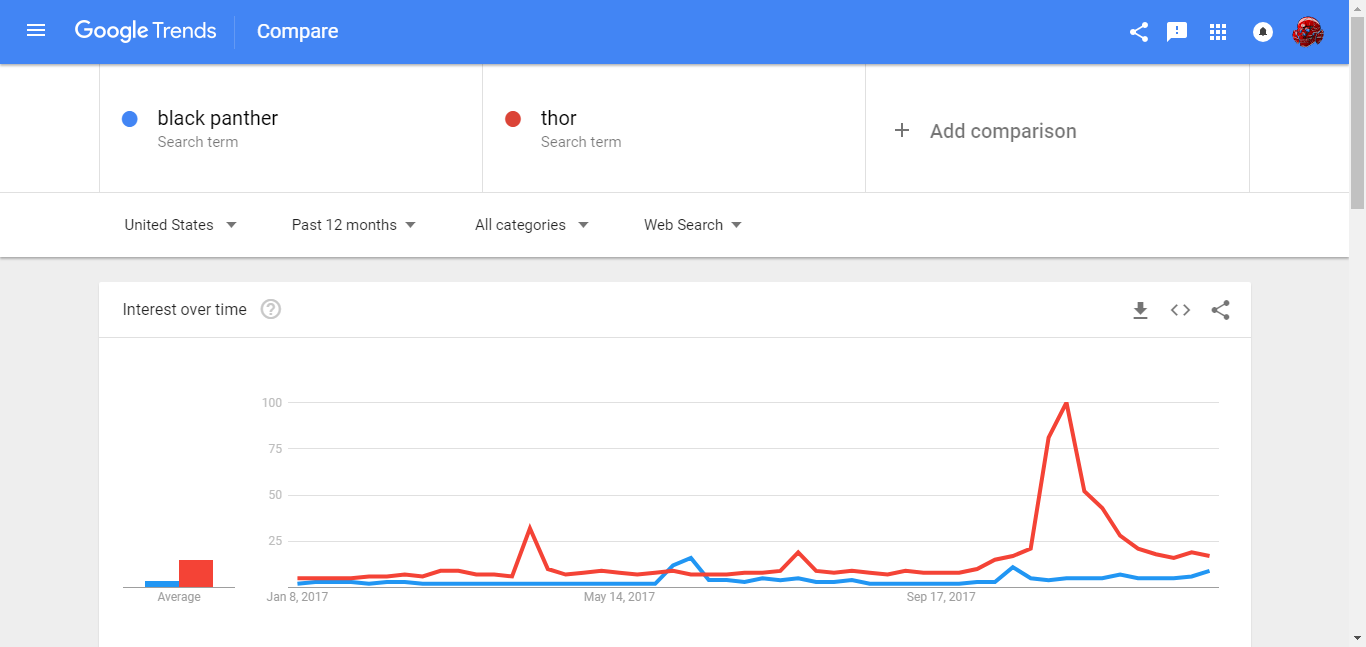Open the Interest over time help icon
The image size is (1366, 647).
point(271,310)
